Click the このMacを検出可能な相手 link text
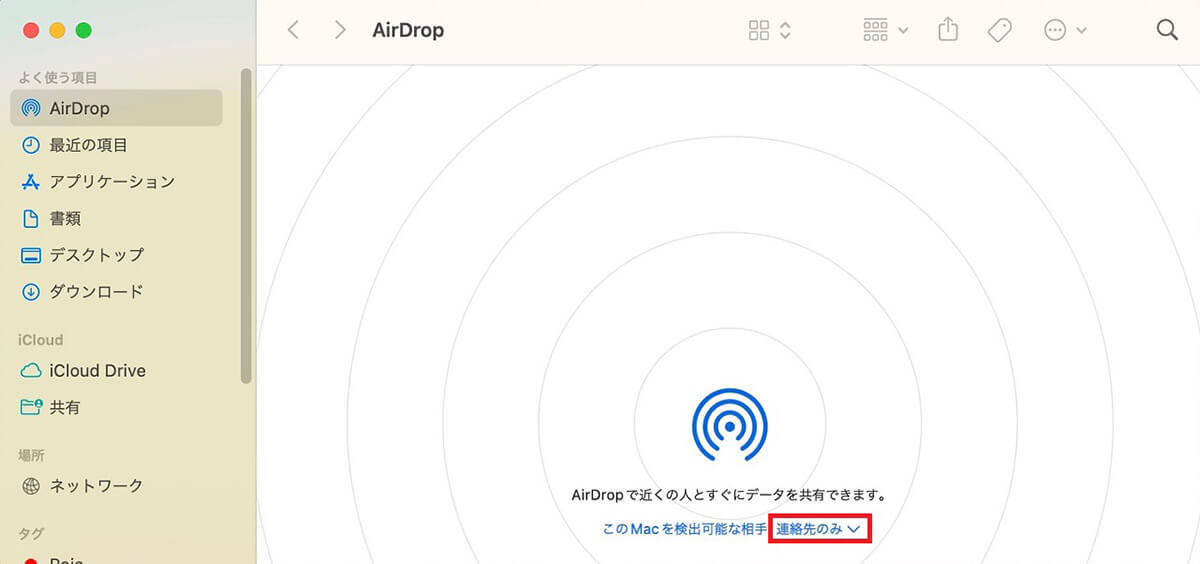 point(685,528)
